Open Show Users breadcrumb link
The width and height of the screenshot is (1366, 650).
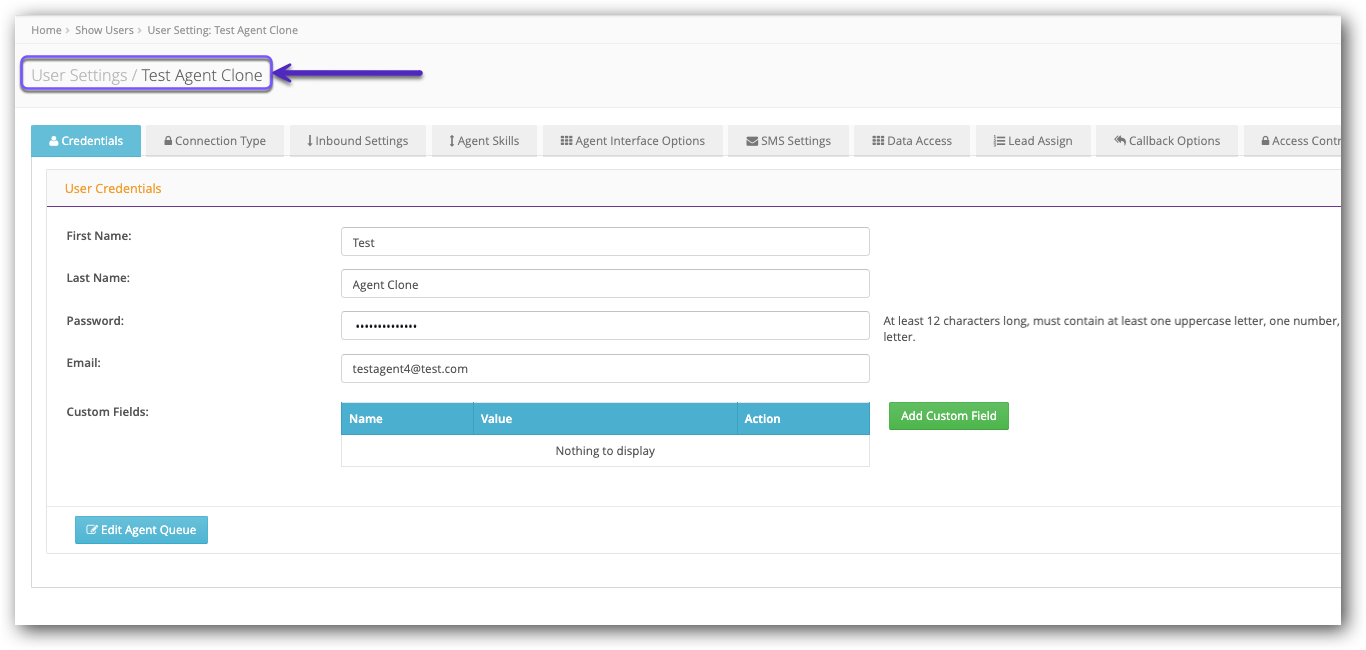[104, 30]
